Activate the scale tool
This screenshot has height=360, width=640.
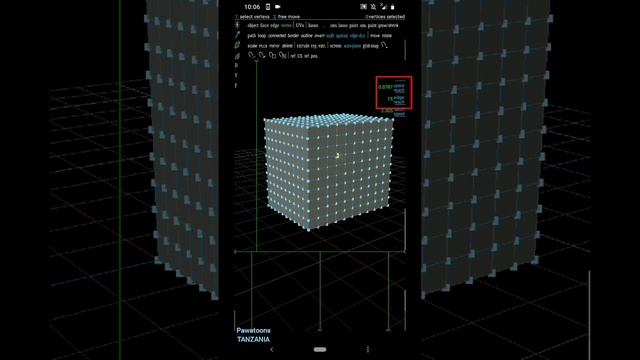[252, 46]
